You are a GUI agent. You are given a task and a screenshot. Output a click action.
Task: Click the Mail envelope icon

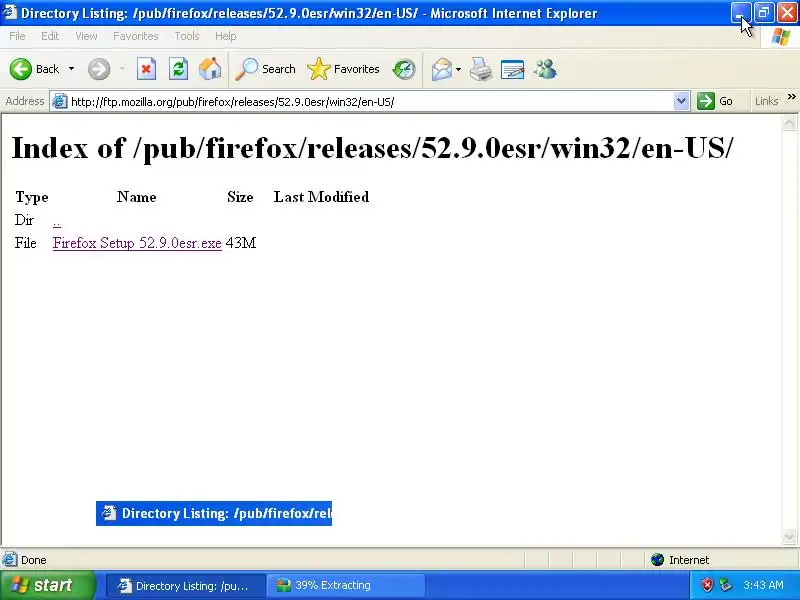(x=442, y=69)
